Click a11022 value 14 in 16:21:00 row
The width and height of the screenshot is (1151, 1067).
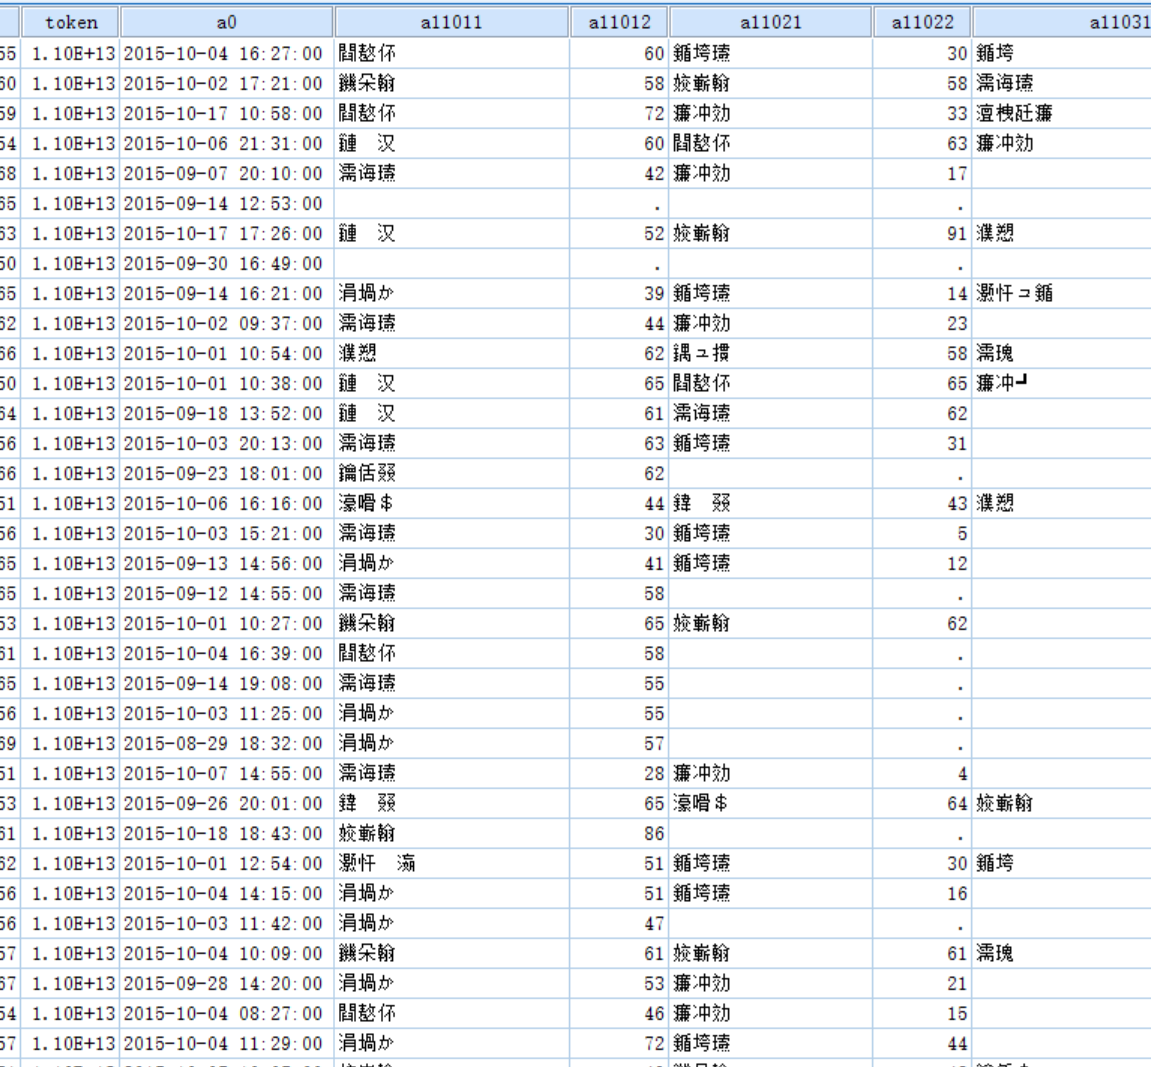[x=957, y=294]
